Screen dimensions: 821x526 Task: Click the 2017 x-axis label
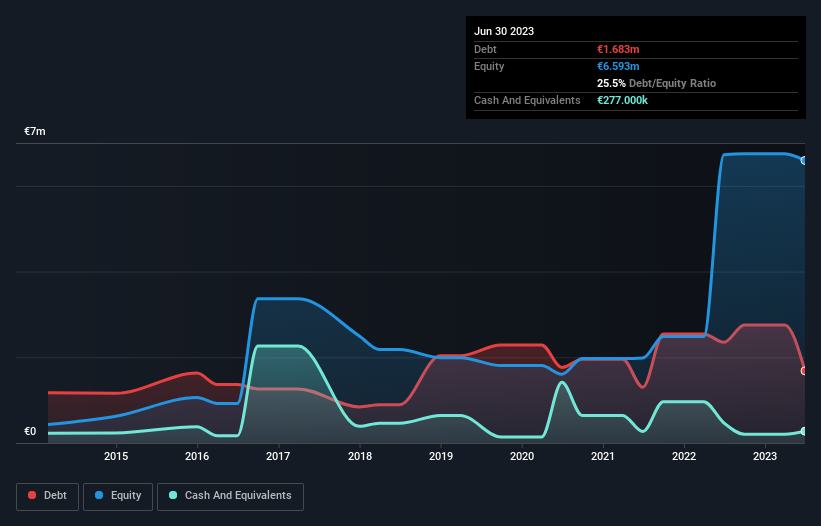[278, 456]
